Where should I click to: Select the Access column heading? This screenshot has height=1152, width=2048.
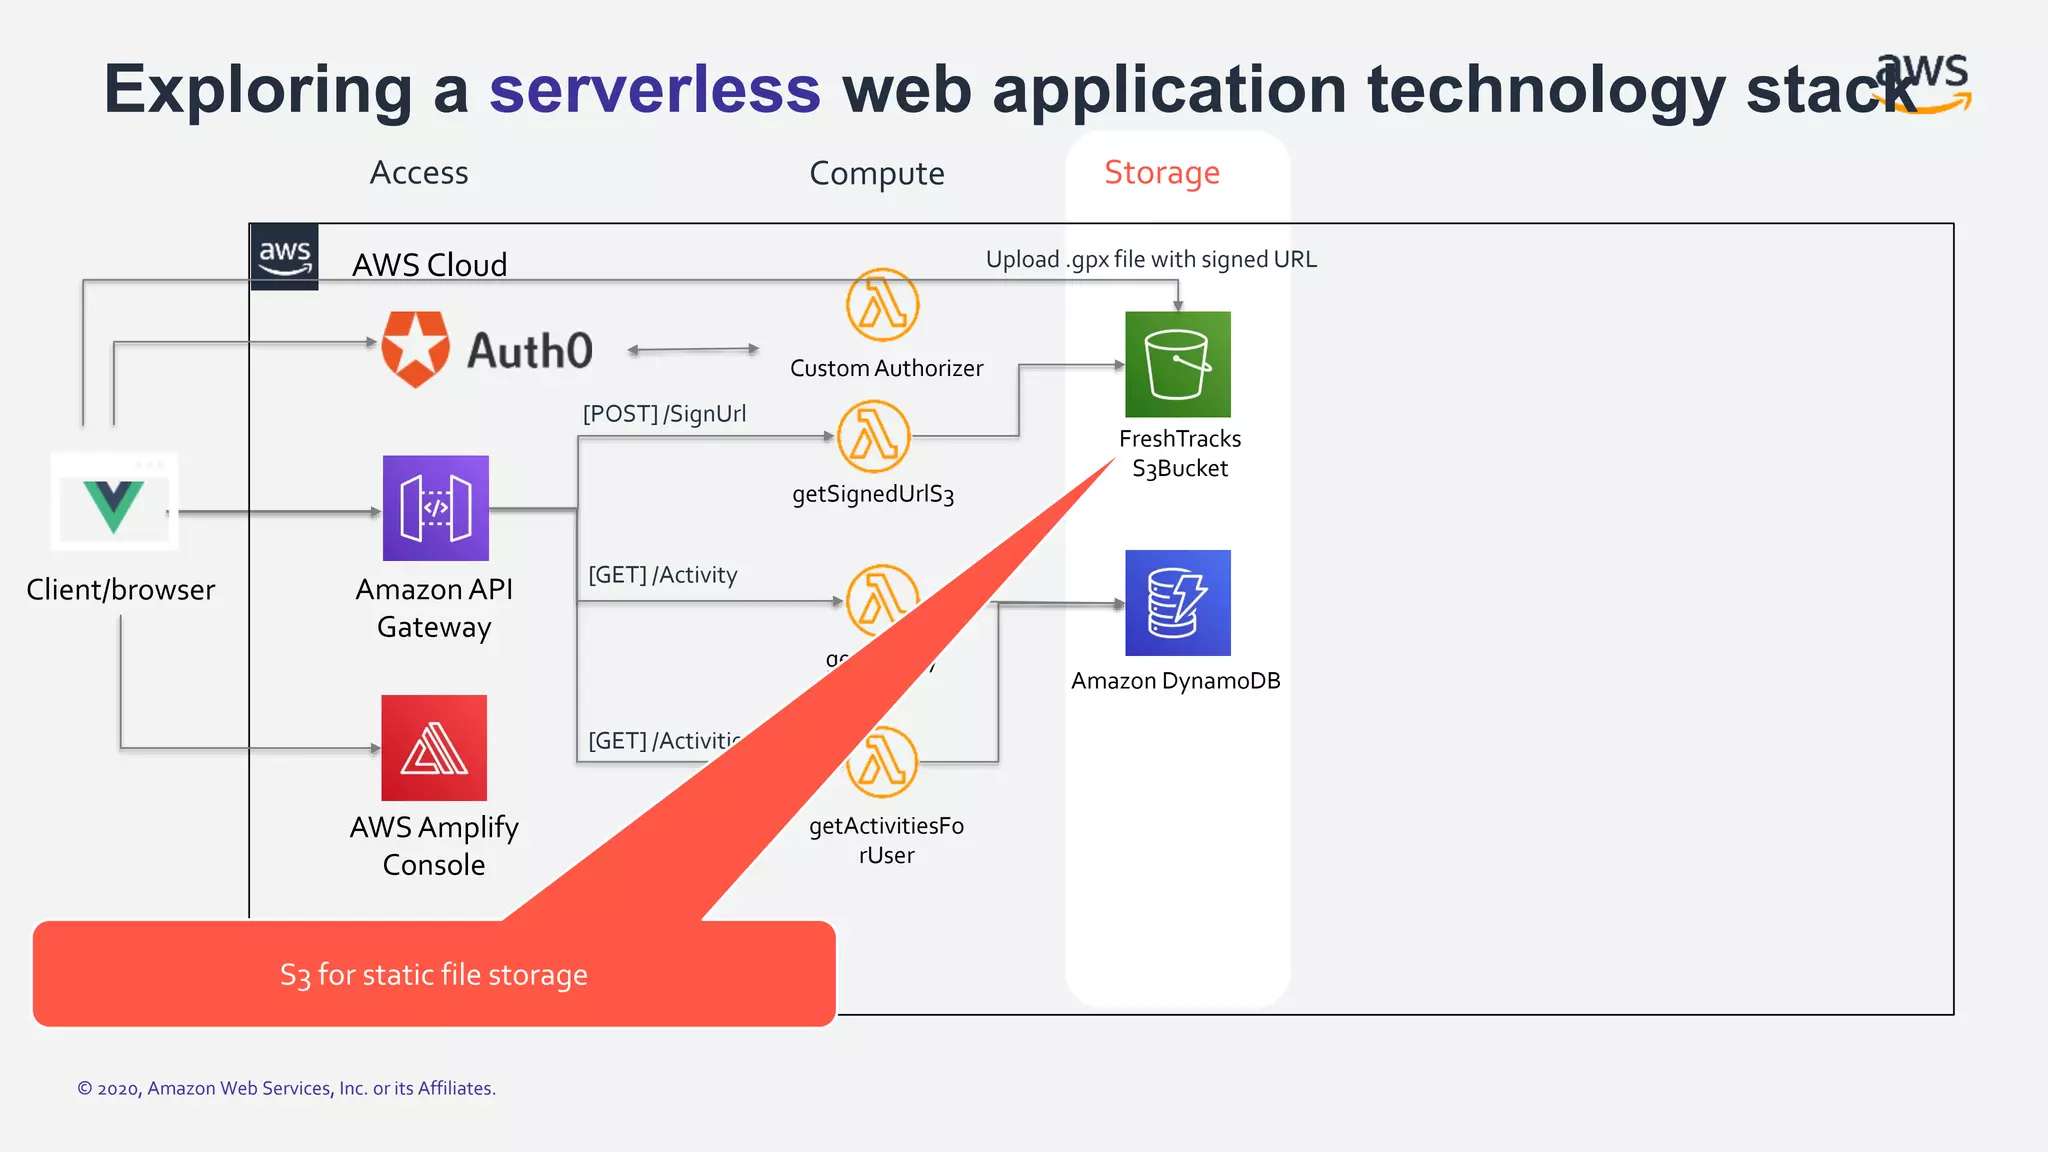419,173
